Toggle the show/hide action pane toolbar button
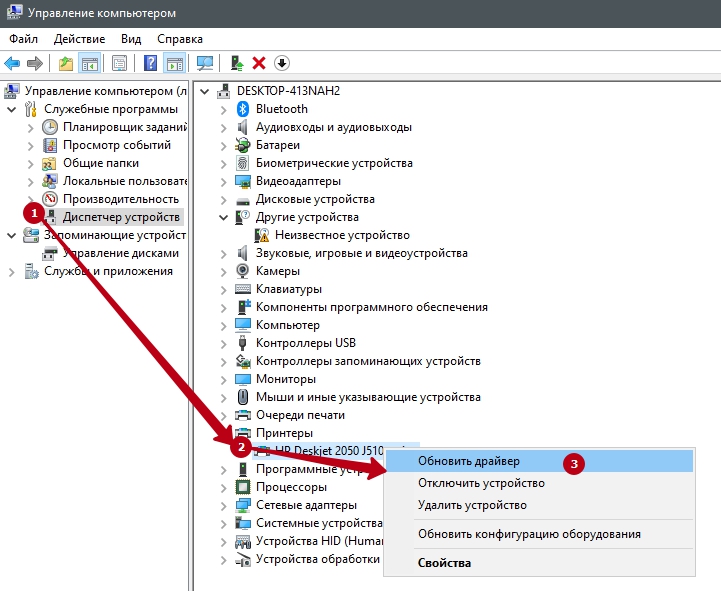The height and width of the screenshot is (591, 721). (174, 63)
